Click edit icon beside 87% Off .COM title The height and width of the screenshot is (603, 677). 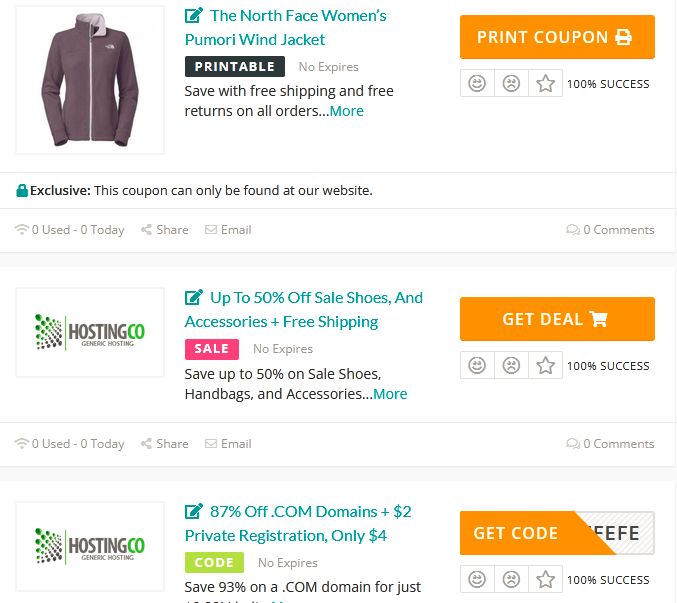pos(194,512)
